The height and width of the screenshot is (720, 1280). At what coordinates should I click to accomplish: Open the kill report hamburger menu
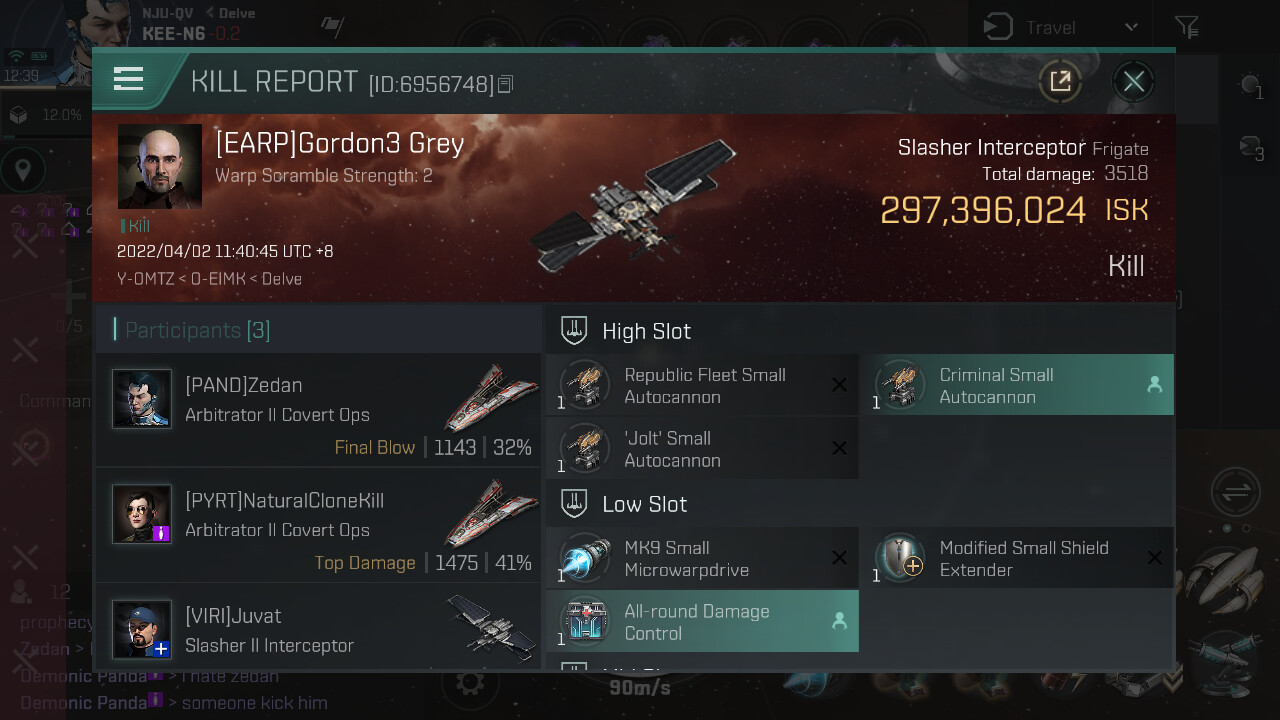(x=129, y=79)
